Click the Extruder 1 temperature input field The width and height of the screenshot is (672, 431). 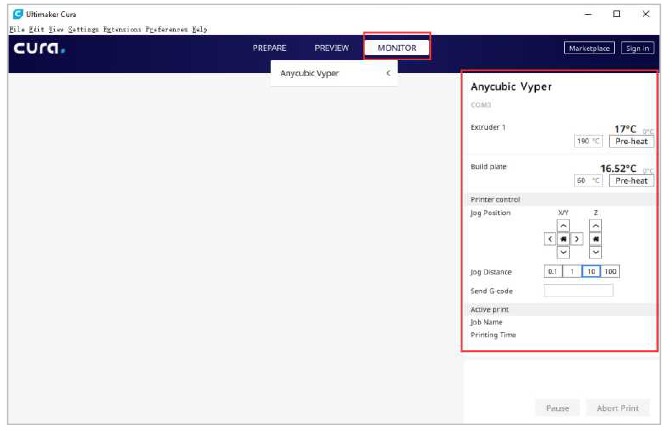[588, 141]
